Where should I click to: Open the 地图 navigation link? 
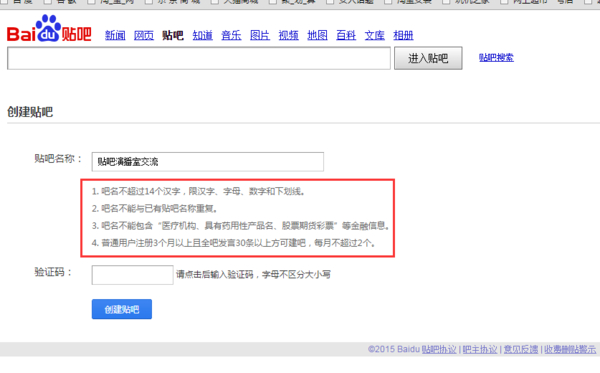pyautogui.click(x=317, y=36)
